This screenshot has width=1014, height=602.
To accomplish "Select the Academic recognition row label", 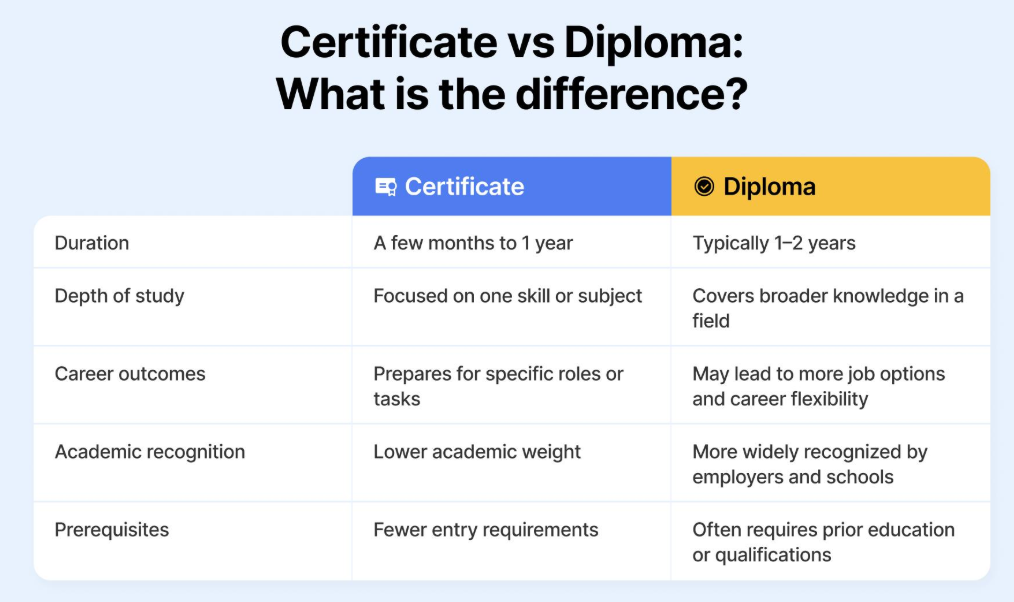I will click(x=150, y=452).
